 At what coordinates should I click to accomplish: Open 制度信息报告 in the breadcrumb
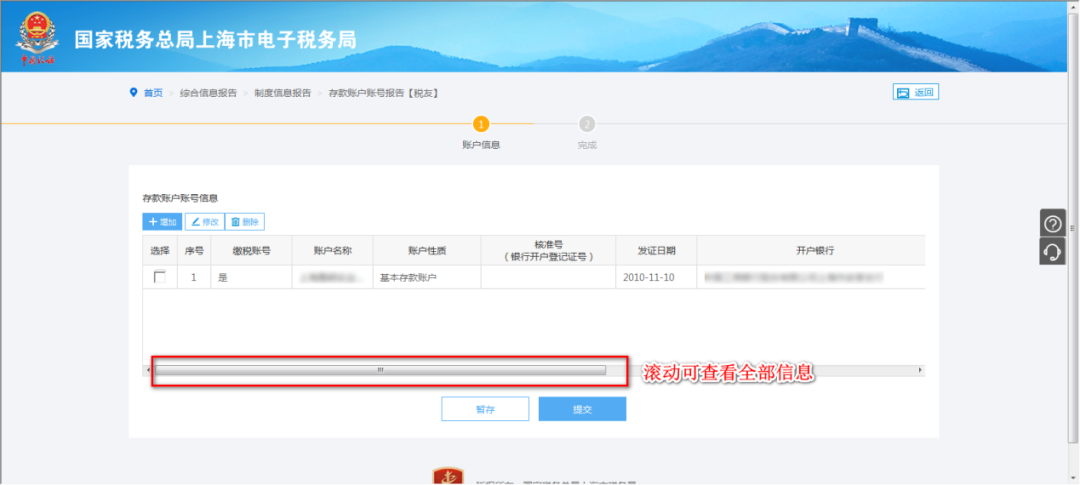point(282,93)
